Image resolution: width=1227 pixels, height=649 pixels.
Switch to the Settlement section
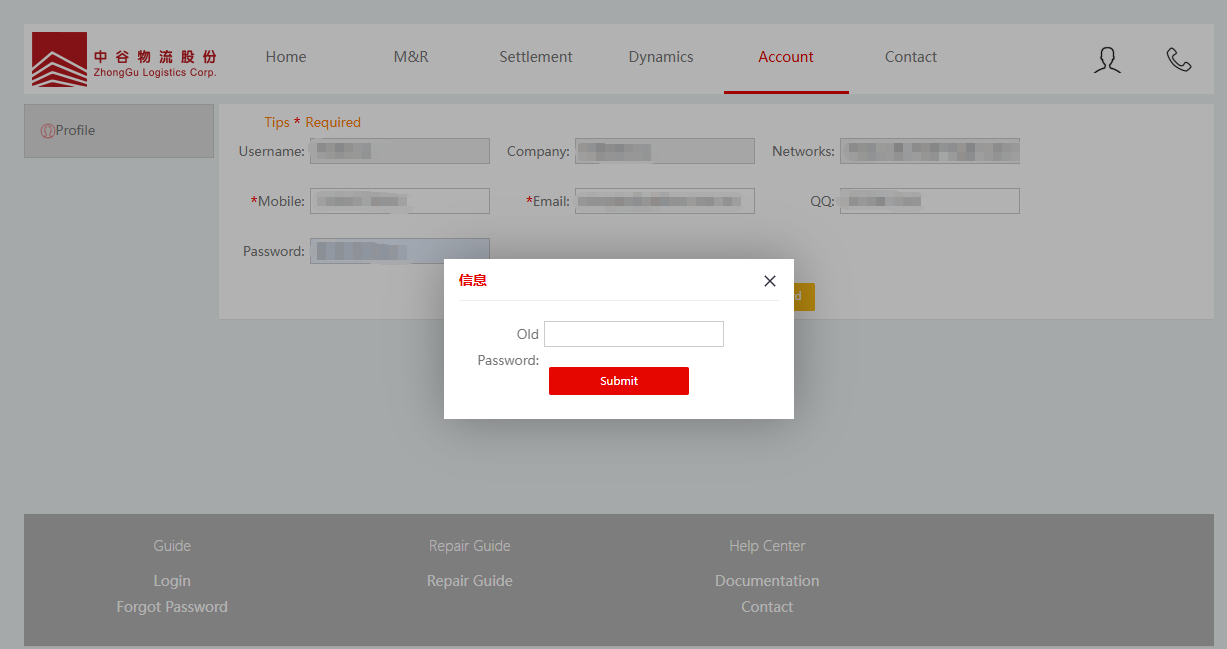[536, 57]
